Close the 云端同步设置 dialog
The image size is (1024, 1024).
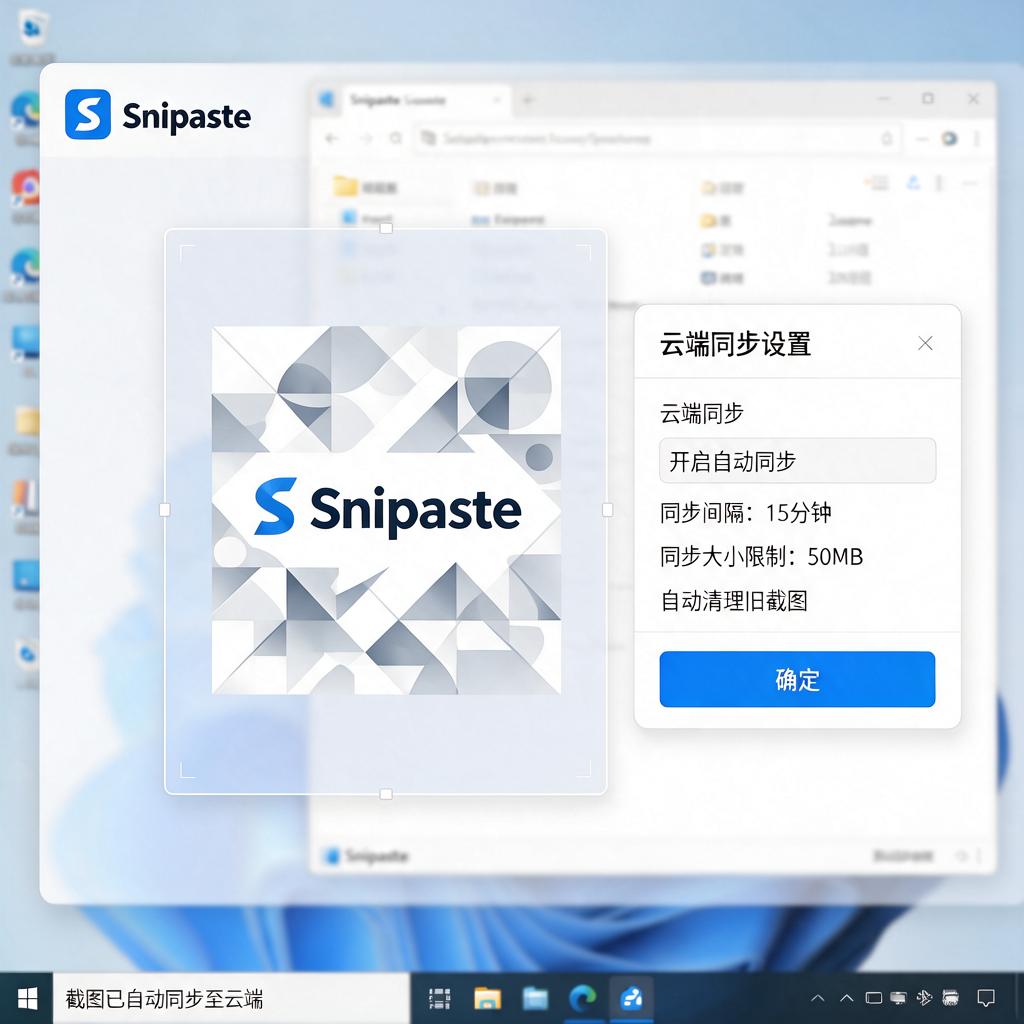pyautogui.click(x=925, y=344)
